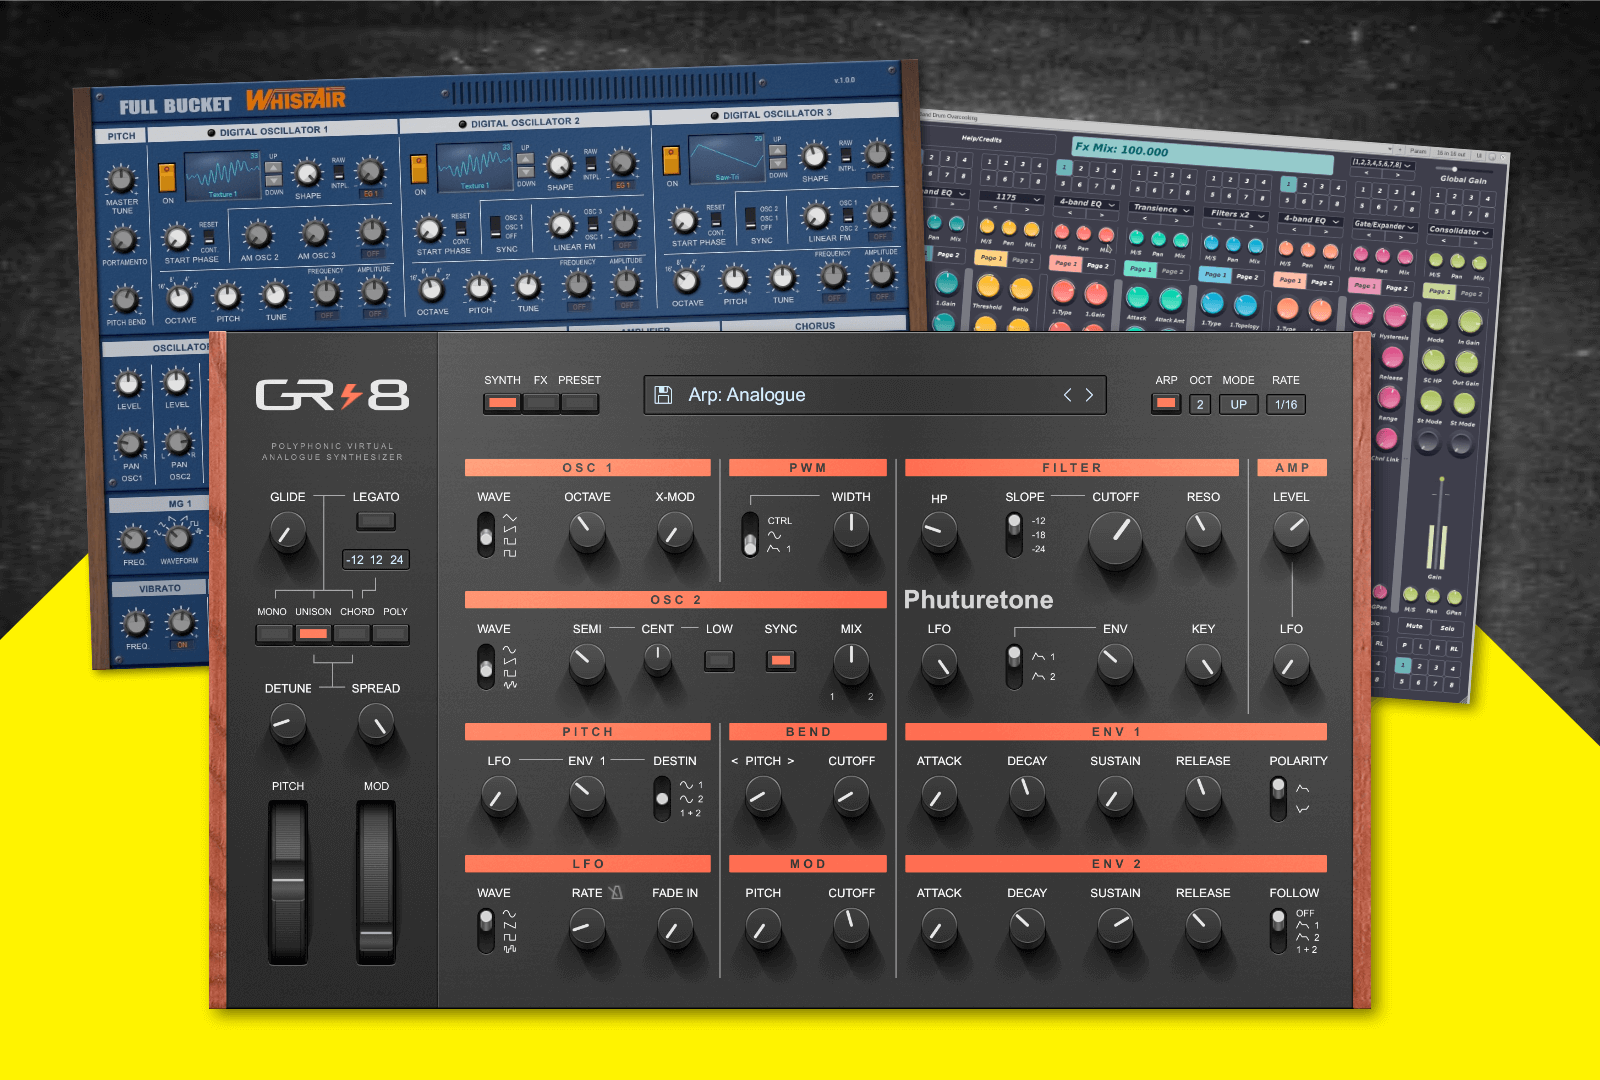Go to the previous preset with the left arrow
This screenshot has width=1600, height=1080.
(1067, 395)
